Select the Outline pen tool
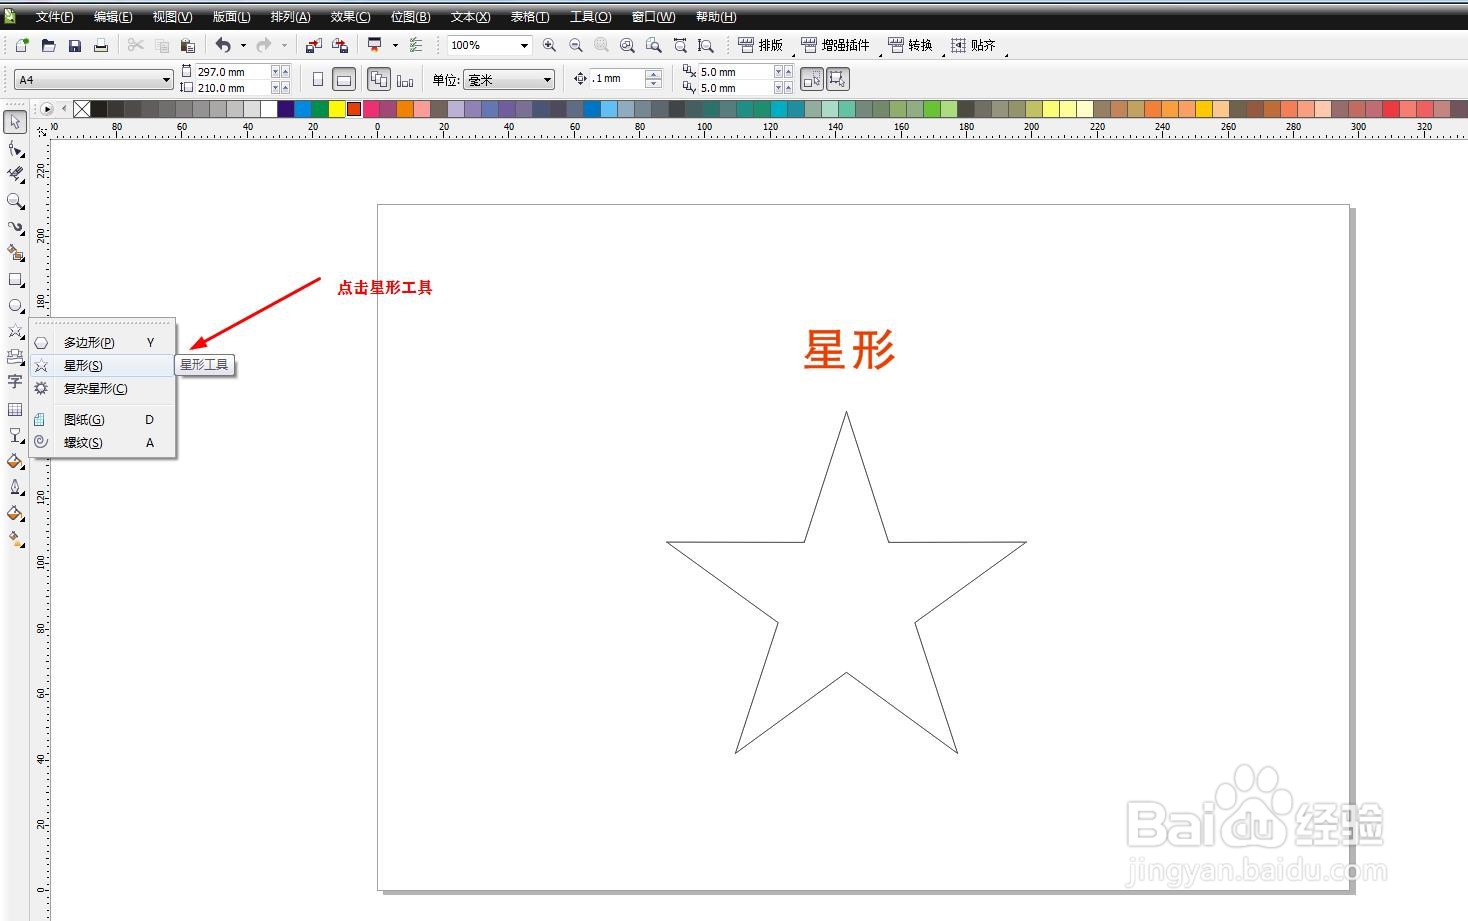Screen dimensions: 1468x921 point(15,487)
